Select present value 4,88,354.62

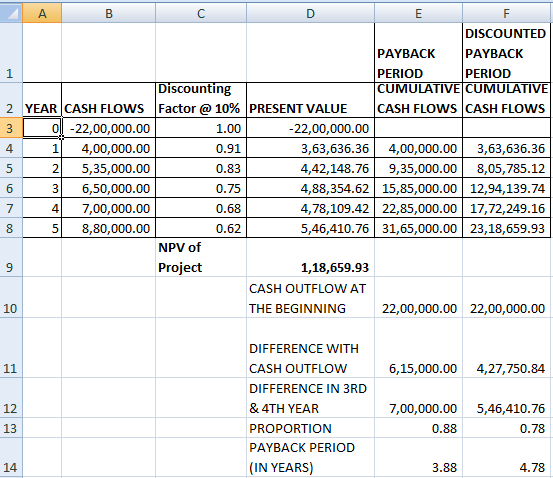tap(310, 188)
